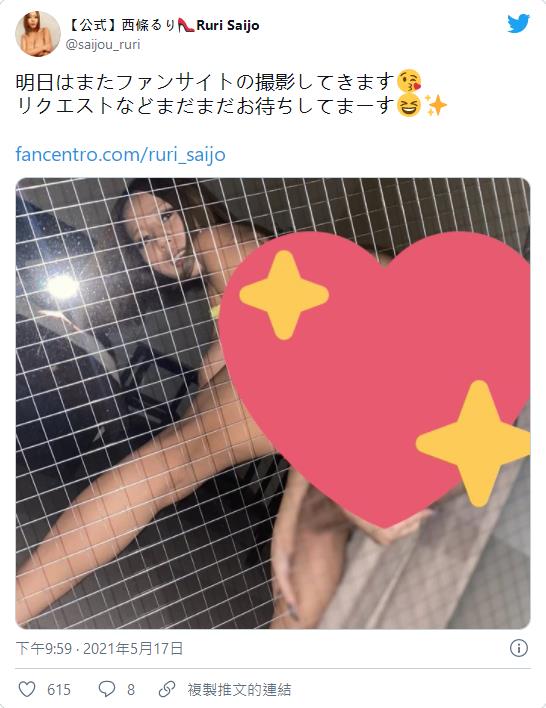546x708 pixels.
Task: Click the high heel emoji in display name
Action: click(186, 25)
